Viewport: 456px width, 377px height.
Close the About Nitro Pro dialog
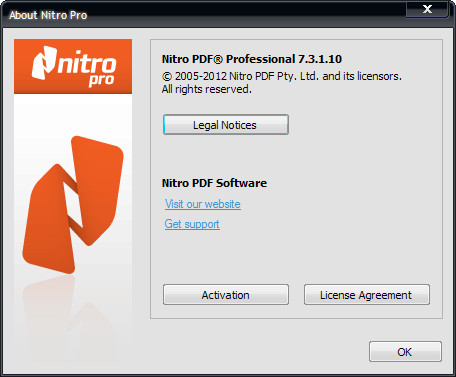point(427,9)
